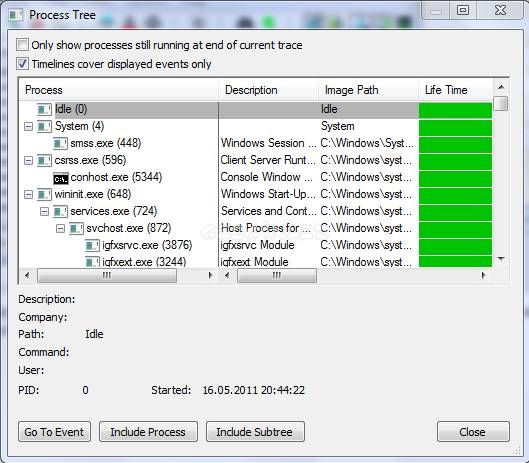Click the services.exe (724) process icon
529x463 pixels.
pyautogui.click(x=60, y=212)
